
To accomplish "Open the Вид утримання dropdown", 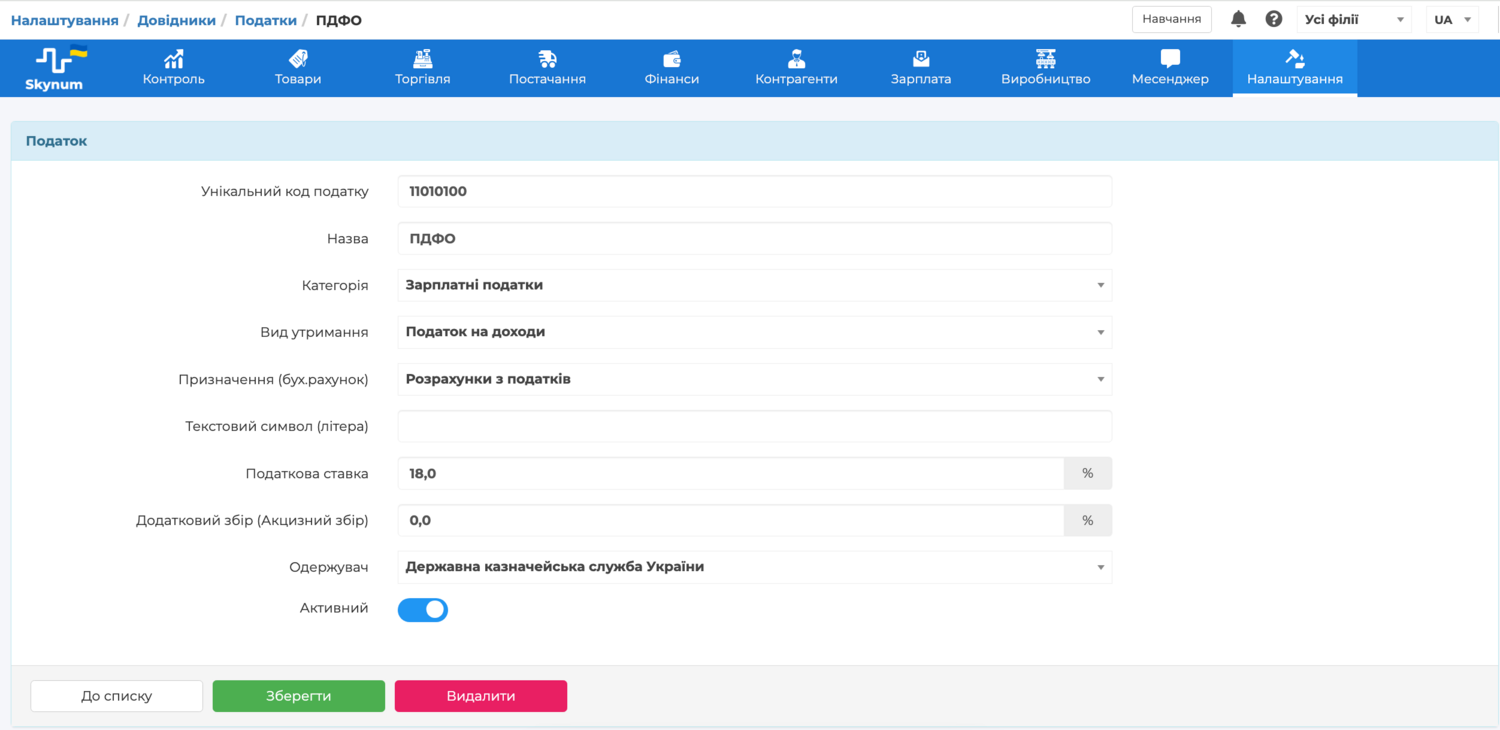I will click(x=754, y=332).
